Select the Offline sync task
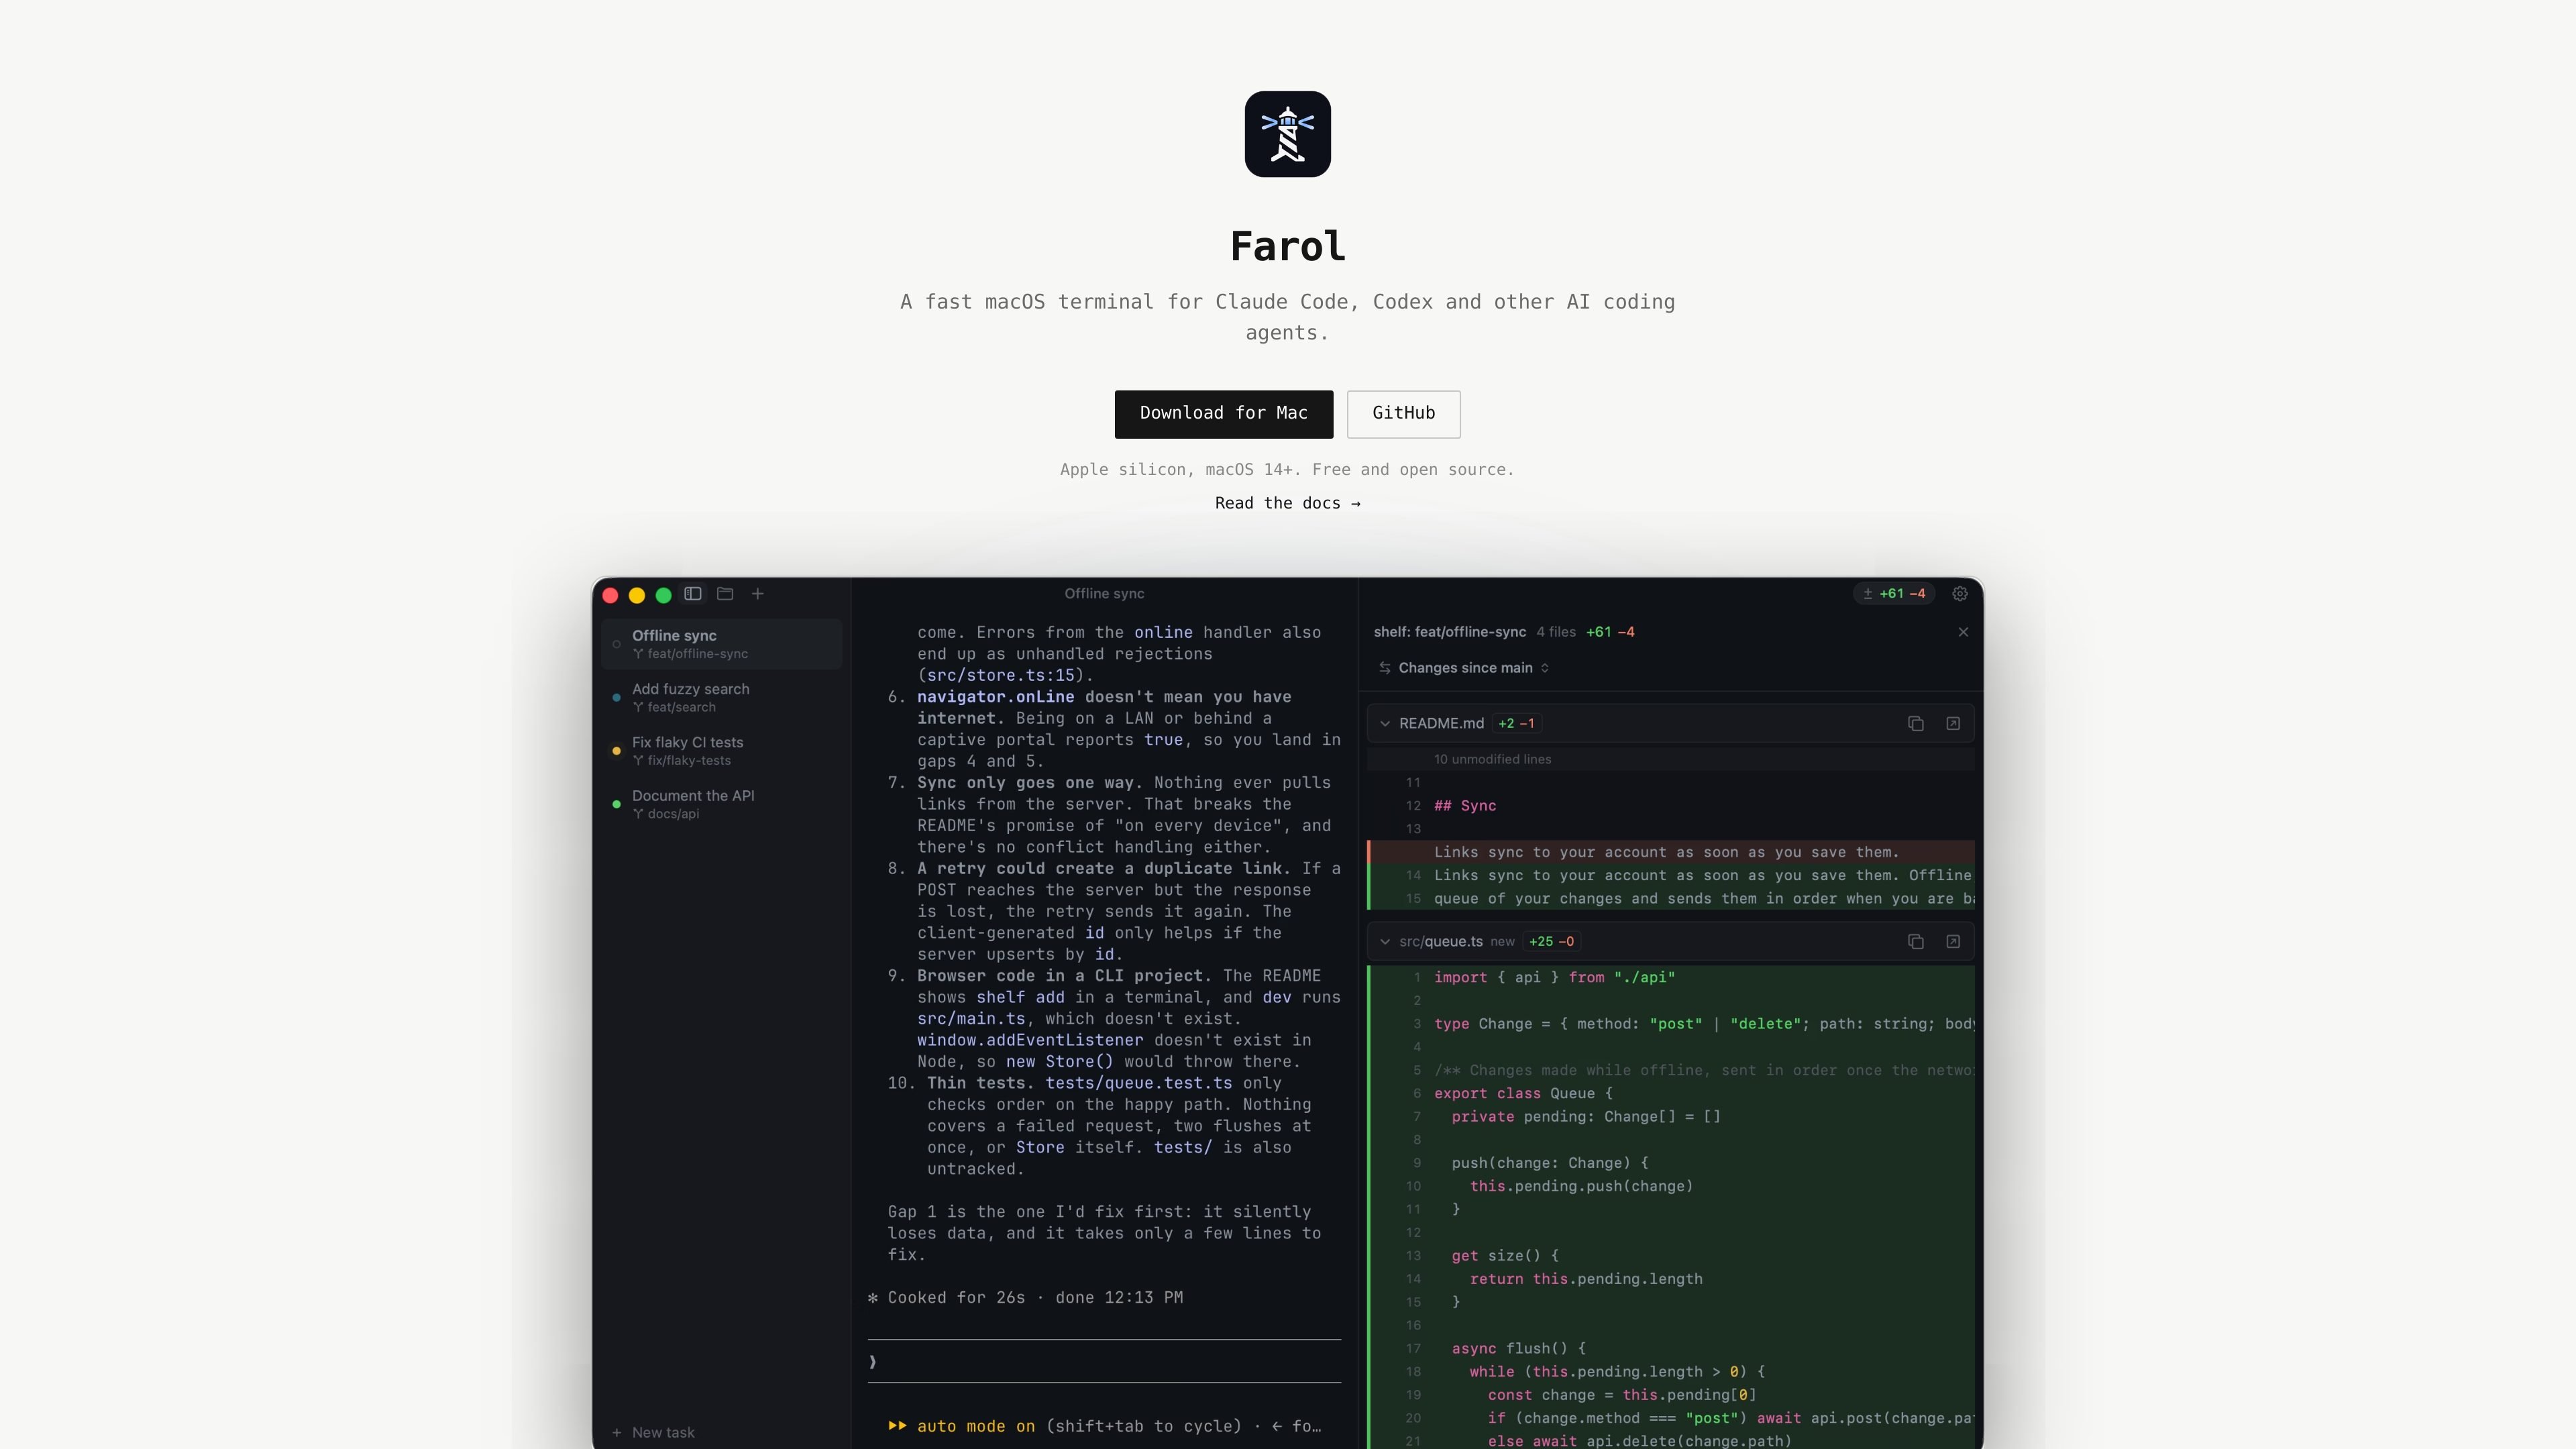Screen dimensions: 2576x1449 point(721,644)
